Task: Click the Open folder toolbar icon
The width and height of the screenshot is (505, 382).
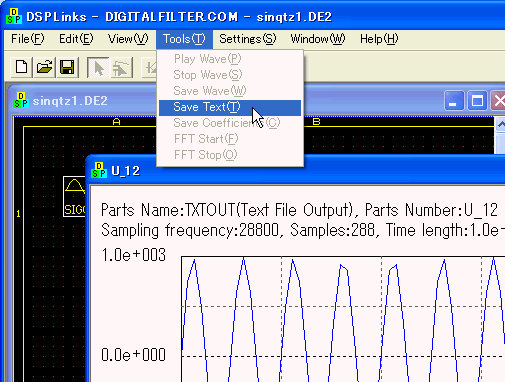Action: (44, 67)
